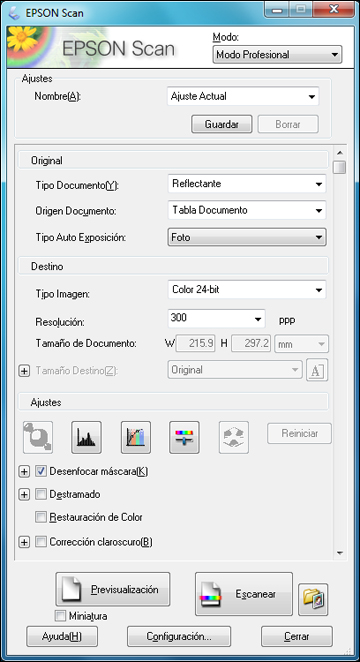Click the Escanear button

coord(244,594)
